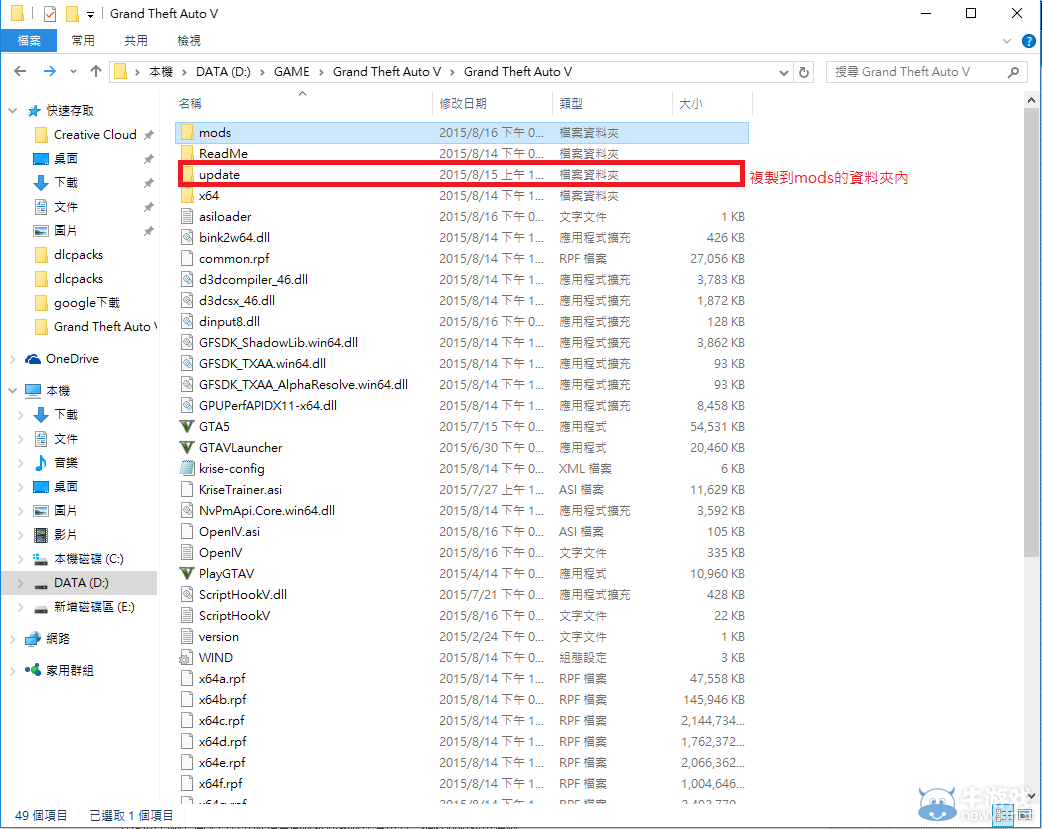Open the 檔案 menu tab
Image resolution: width=1042 pixels, height=829 pixels.
pos(29,41)
